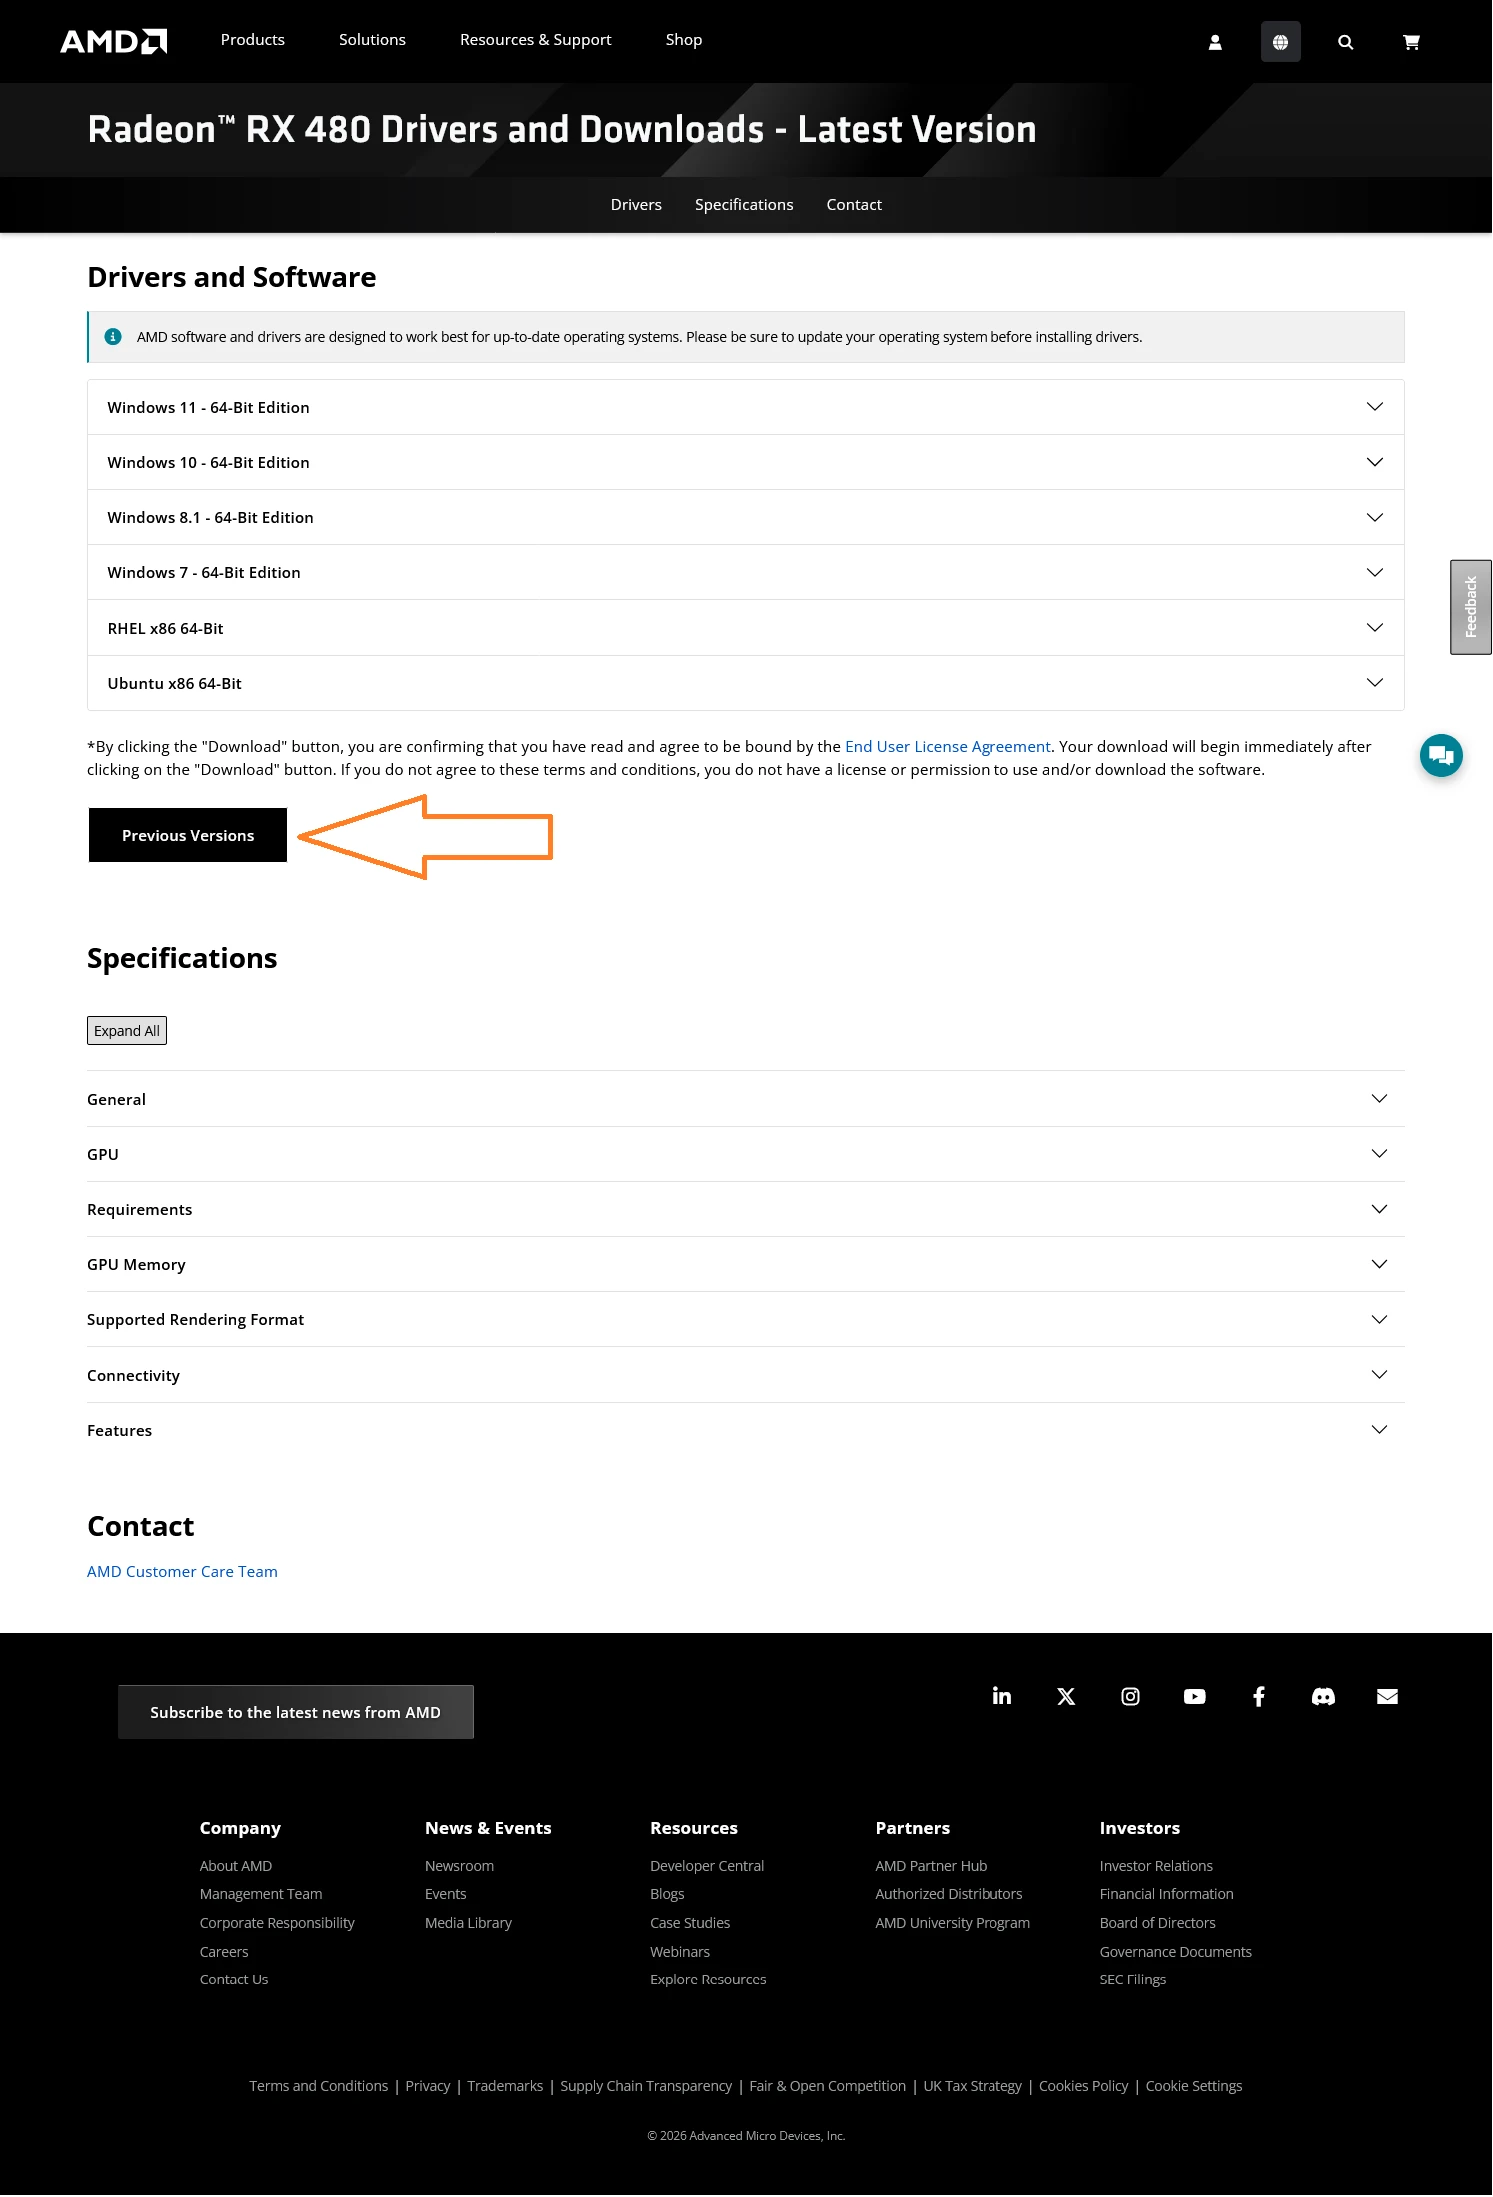The height and width of the screenshot is (2197, 1493).
Task: Expand the Requirements specifications section
Action: [x=746, y=1209]
